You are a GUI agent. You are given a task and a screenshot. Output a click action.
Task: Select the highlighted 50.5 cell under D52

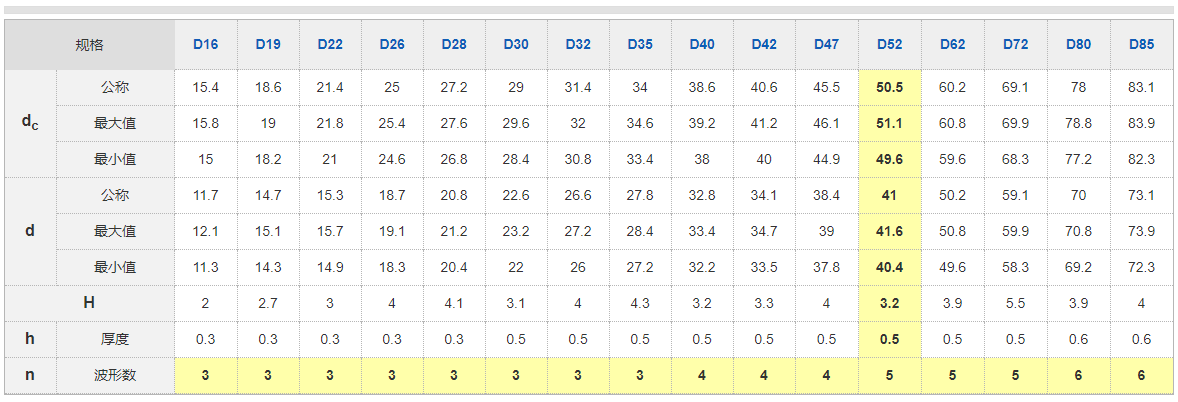(x=889, y=87)
